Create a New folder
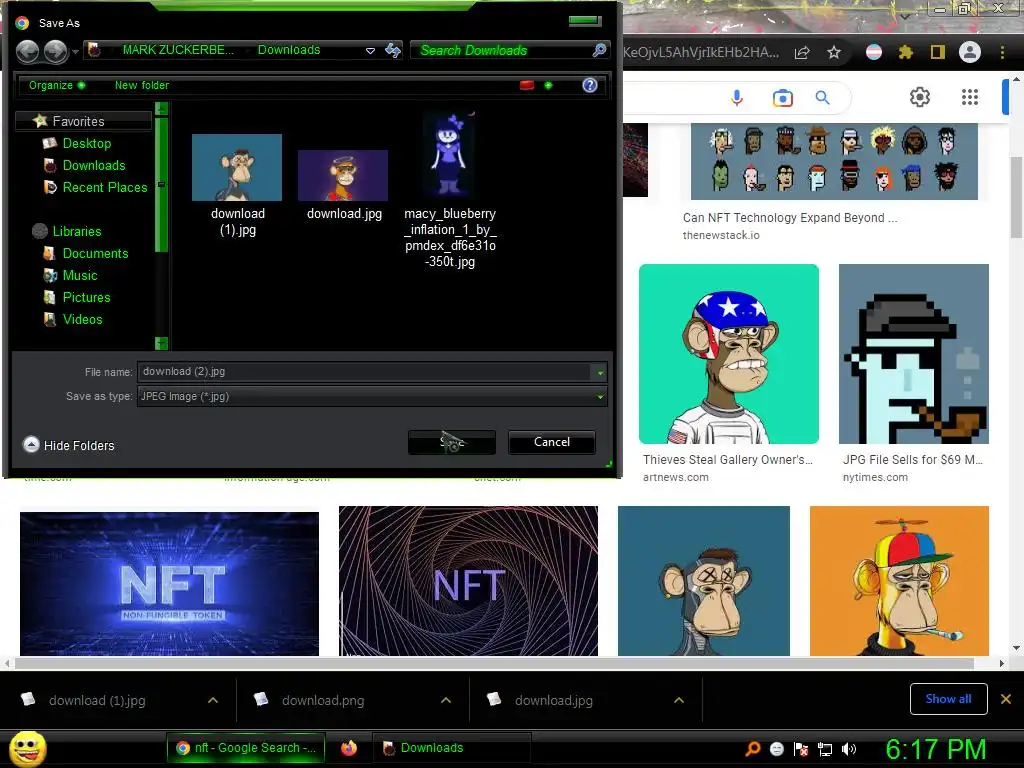Viewport: 1024px width, 768px height. (x=142, y=85)
